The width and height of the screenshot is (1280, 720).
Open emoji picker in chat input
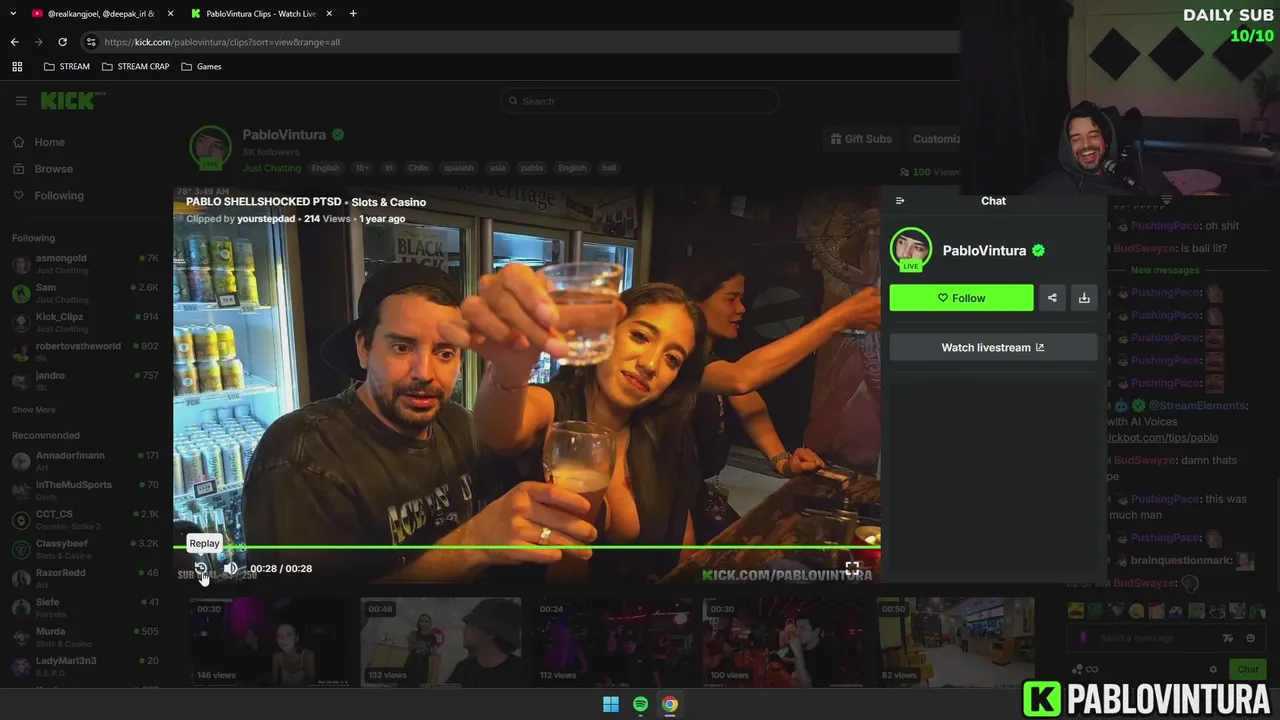pos(1251,638)
